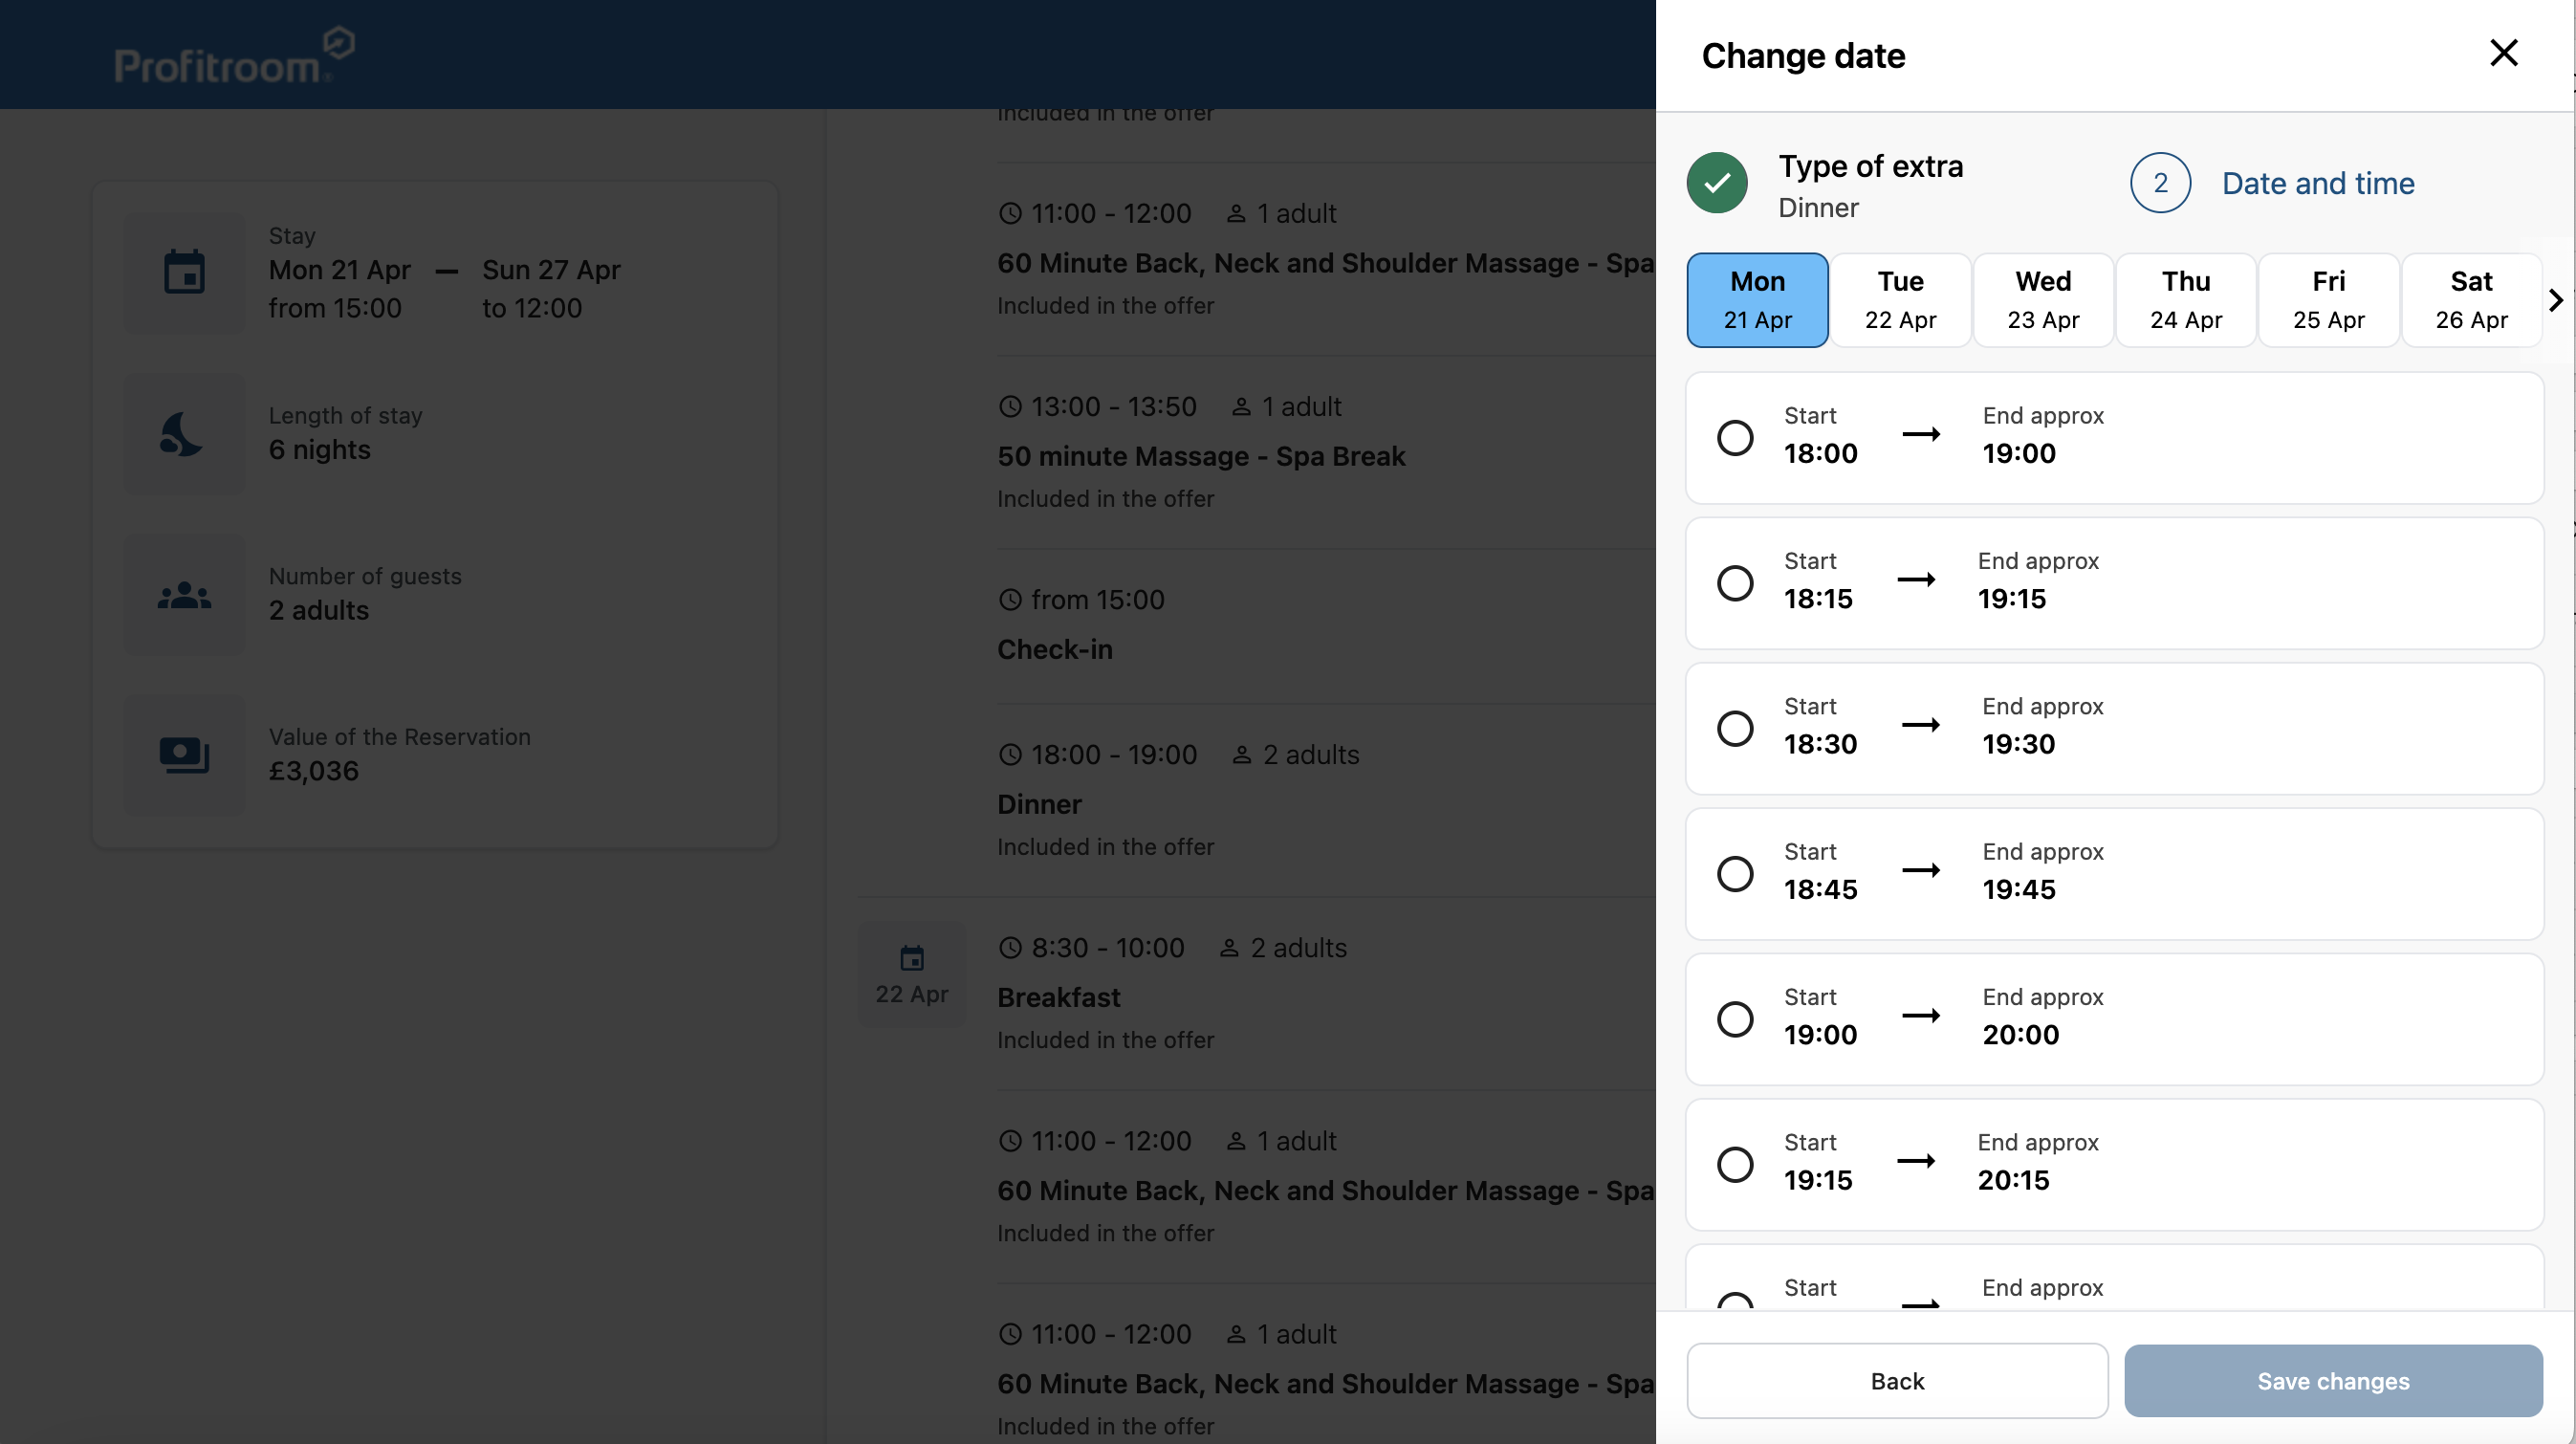Viewport: 2576px width, 1444px height.
Task: Select the 18:45 start time
Action: click(x=1735, y=873)
